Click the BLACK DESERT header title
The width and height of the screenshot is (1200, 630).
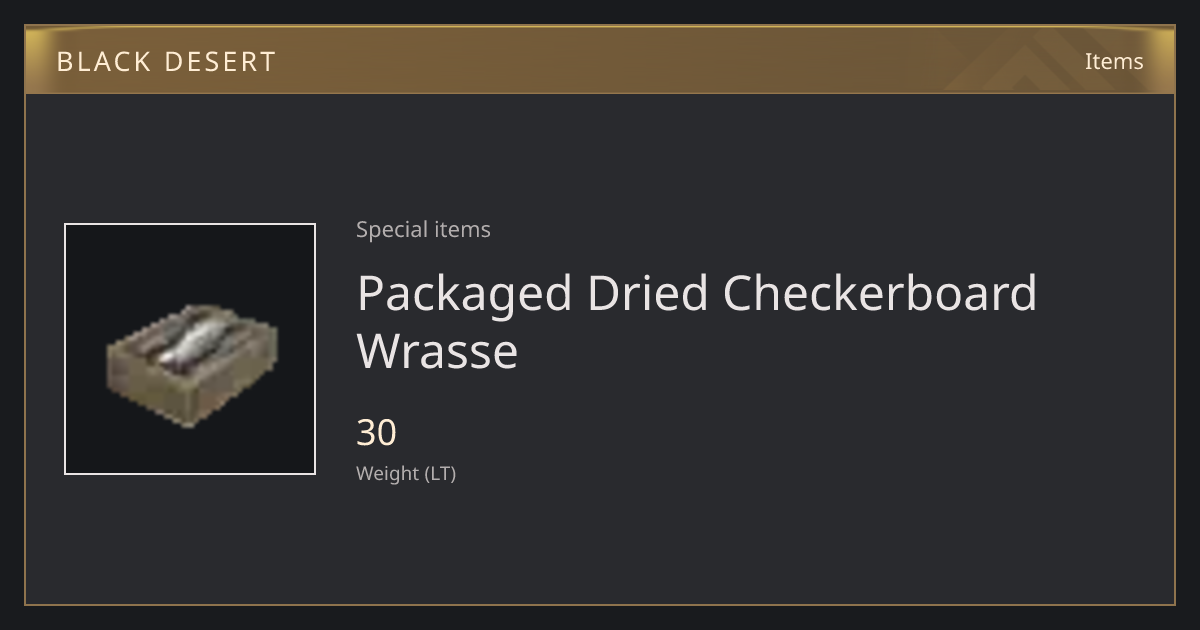tap(166, 62)
